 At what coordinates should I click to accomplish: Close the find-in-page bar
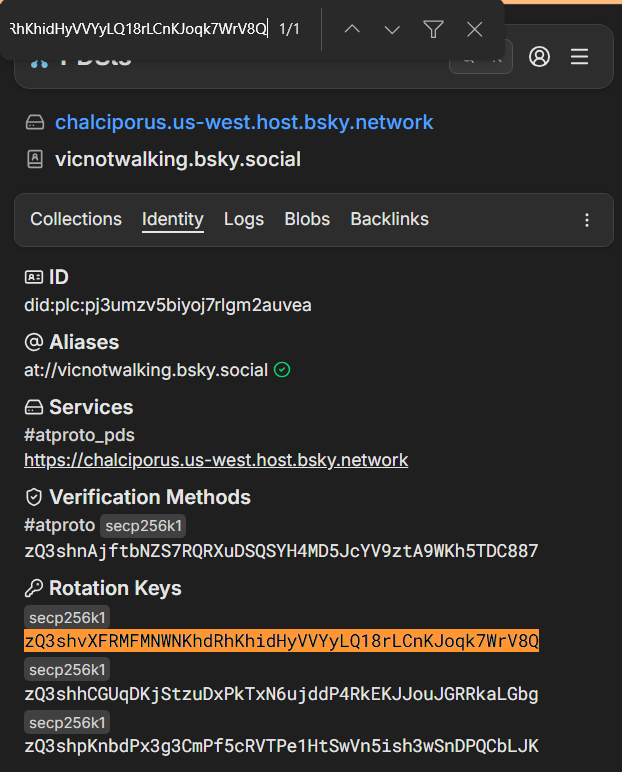coord(475,29)
